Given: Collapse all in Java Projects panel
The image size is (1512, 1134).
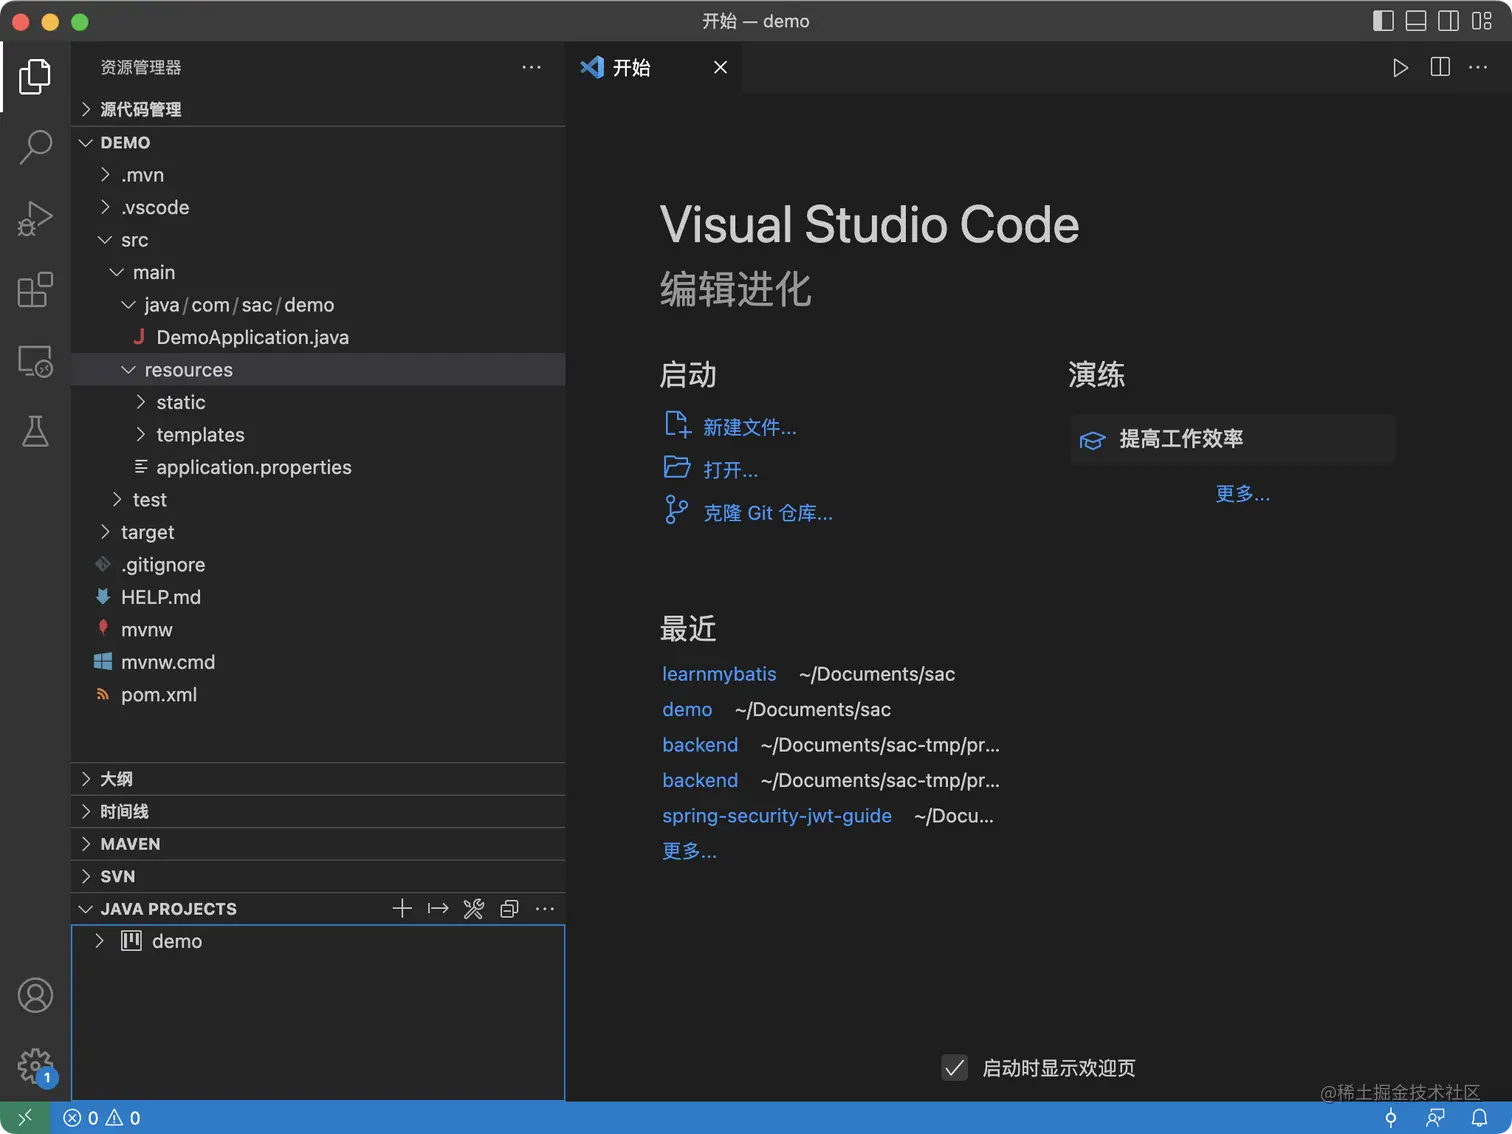Looking at the screenshot, I should tap(509, 908).
